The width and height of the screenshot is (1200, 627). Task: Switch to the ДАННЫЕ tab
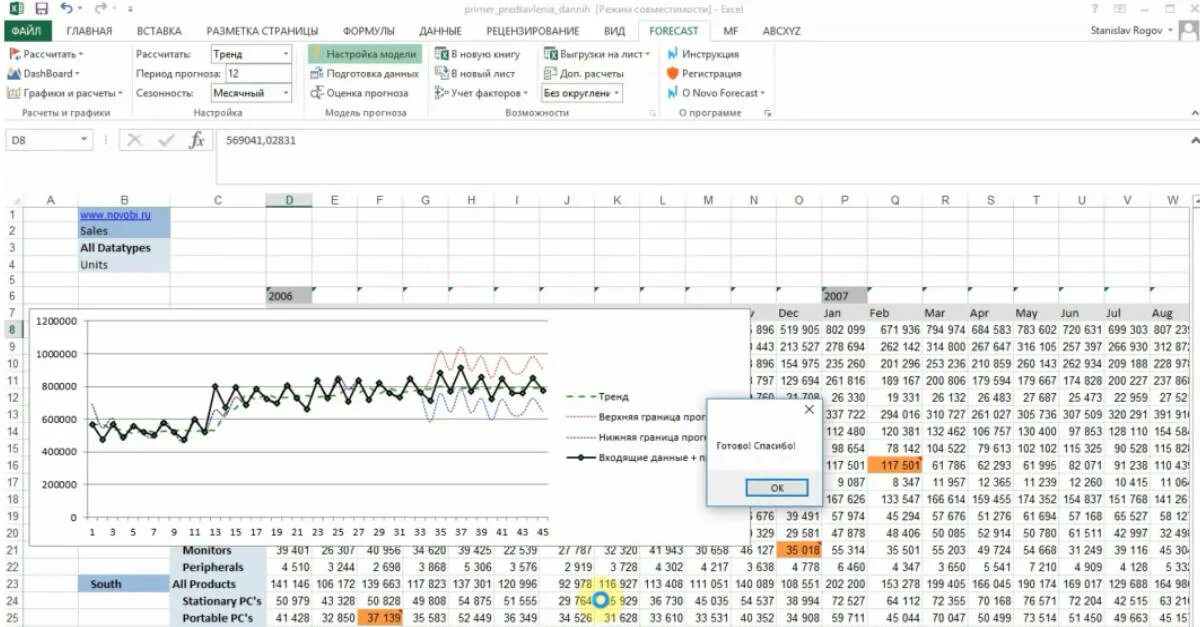tap(441, 31)
